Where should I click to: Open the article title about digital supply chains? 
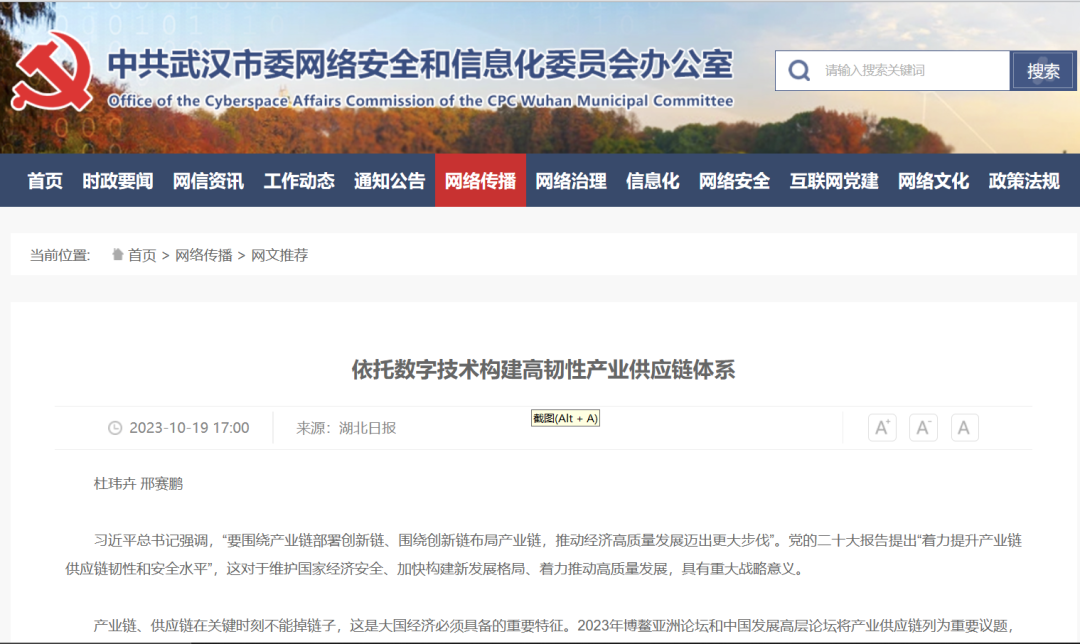(540, 369)
